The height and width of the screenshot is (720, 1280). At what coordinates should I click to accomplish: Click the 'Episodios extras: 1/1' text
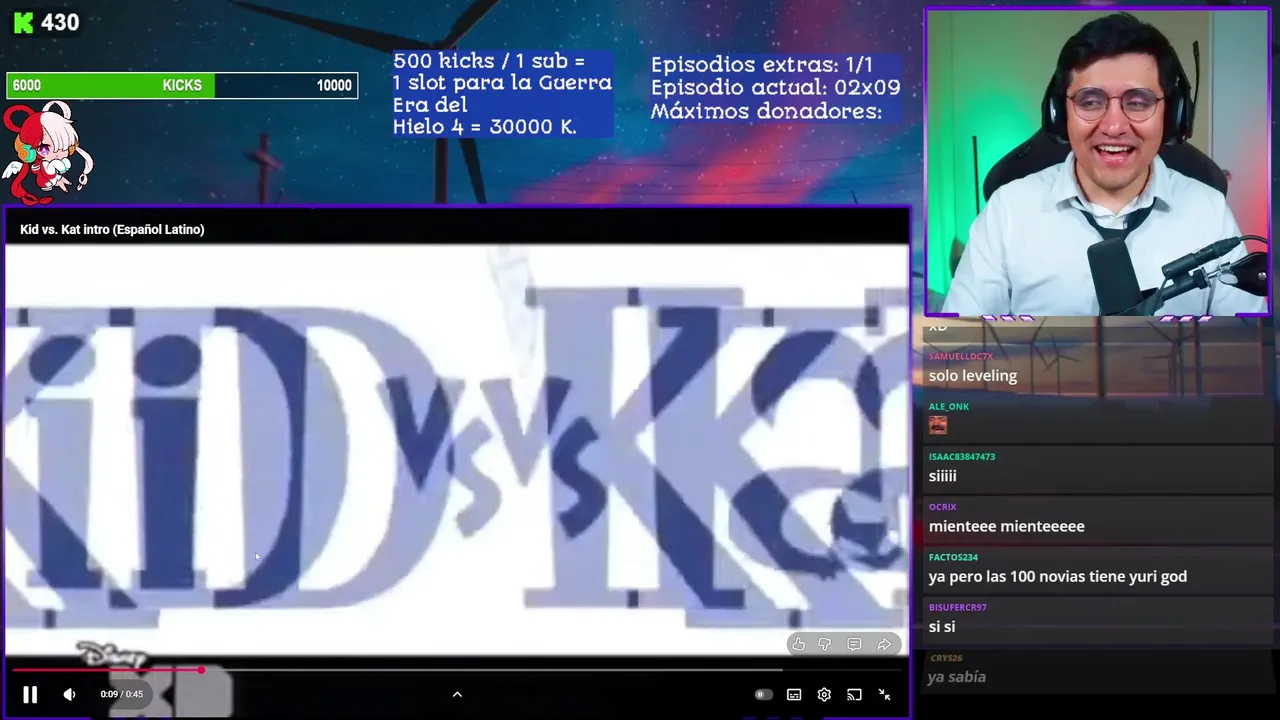762,65
